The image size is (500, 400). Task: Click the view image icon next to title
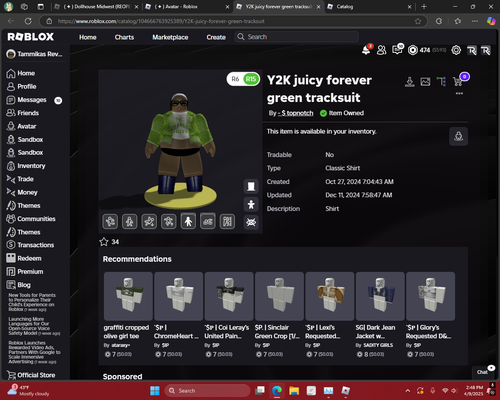point(425,81)
